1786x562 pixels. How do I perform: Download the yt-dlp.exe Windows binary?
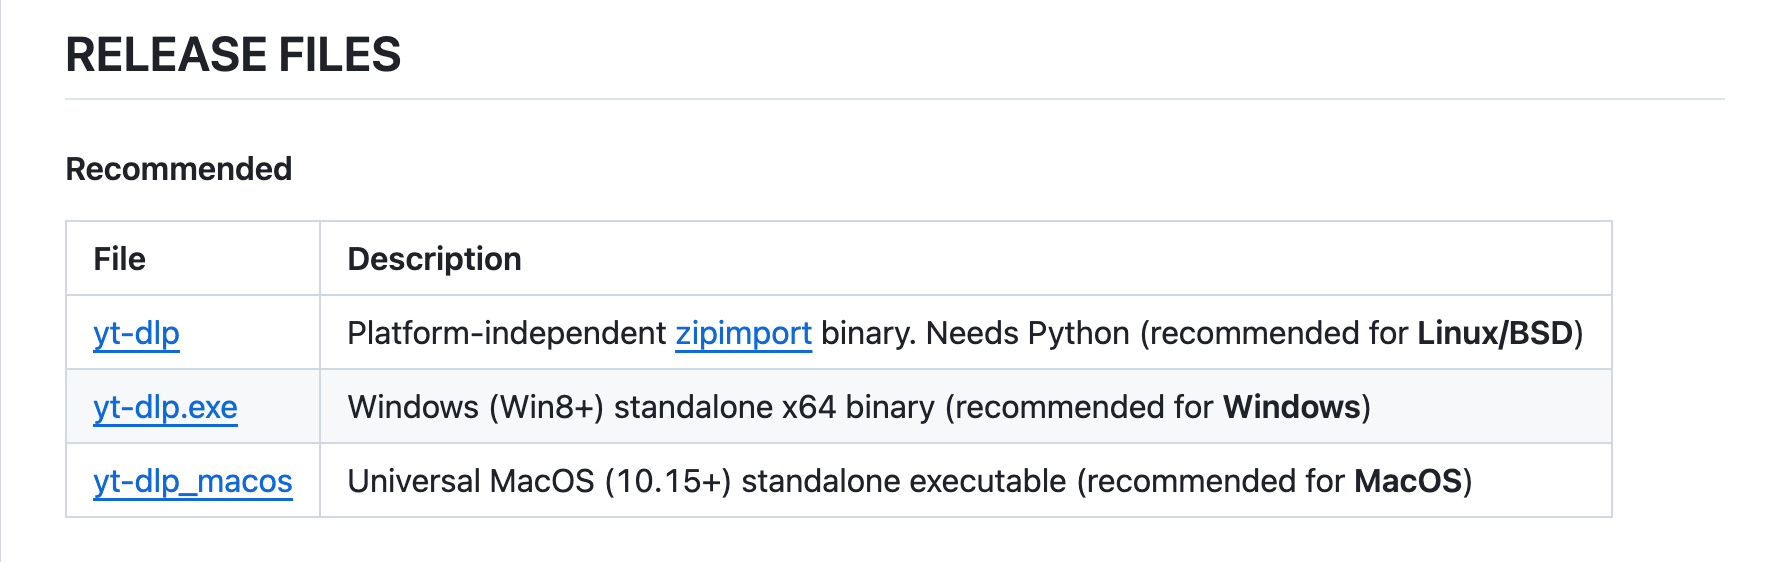tap(165, 407)
